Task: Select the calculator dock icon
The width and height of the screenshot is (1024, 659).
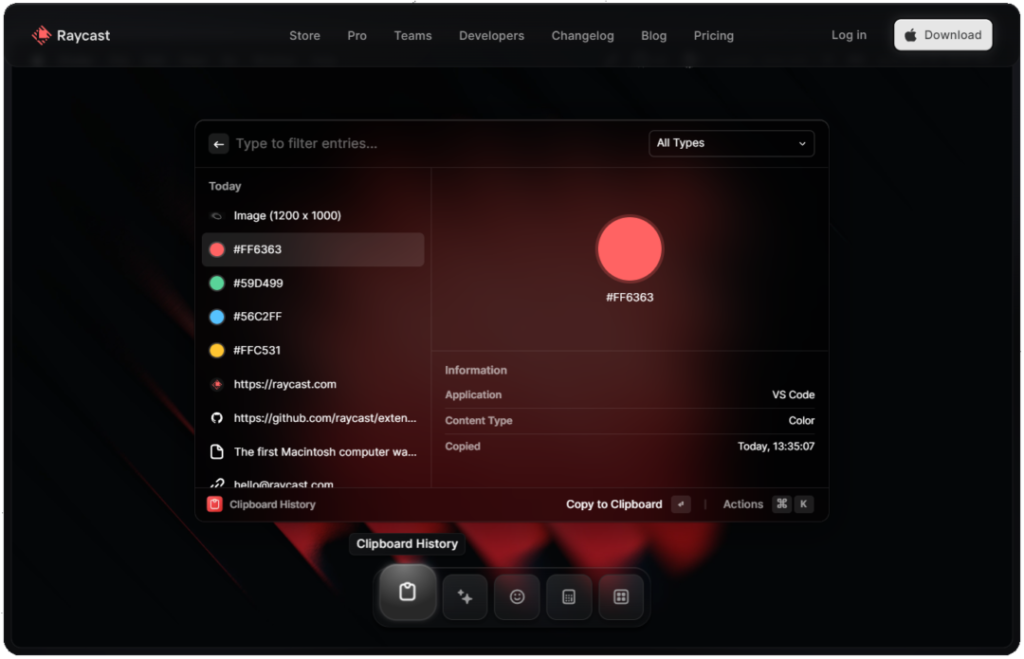Action: pyautogui.click(x=569, y=596)
